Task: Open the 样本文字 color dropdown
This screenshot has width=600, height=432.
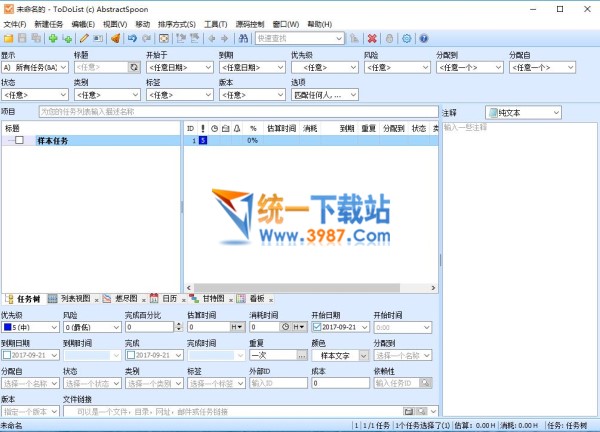Action: tap(340, 355)
